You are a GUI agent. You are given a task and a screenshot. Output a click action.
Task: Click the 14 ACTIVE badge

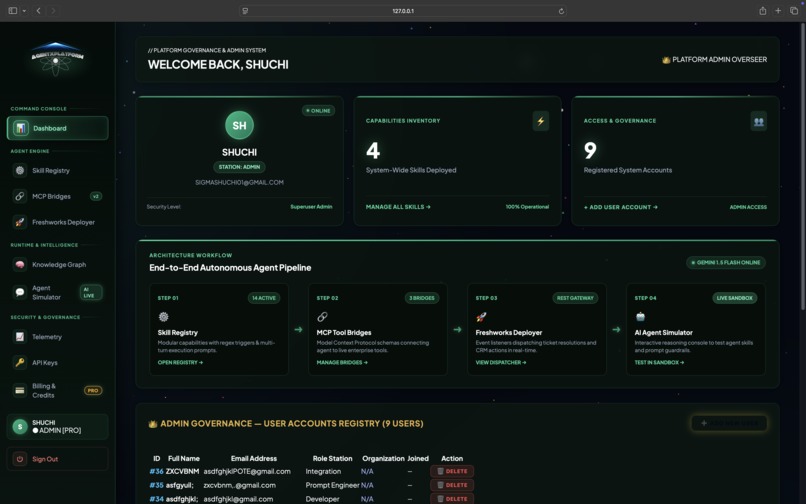(264, 298)
